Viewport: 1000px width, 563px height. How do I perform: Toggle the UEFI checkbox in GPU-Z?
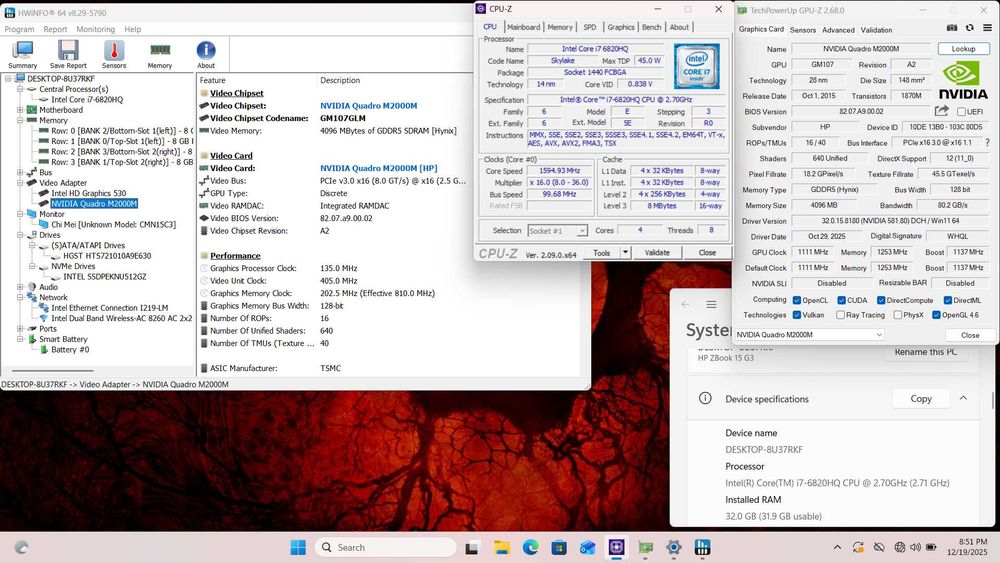(961, 112)
